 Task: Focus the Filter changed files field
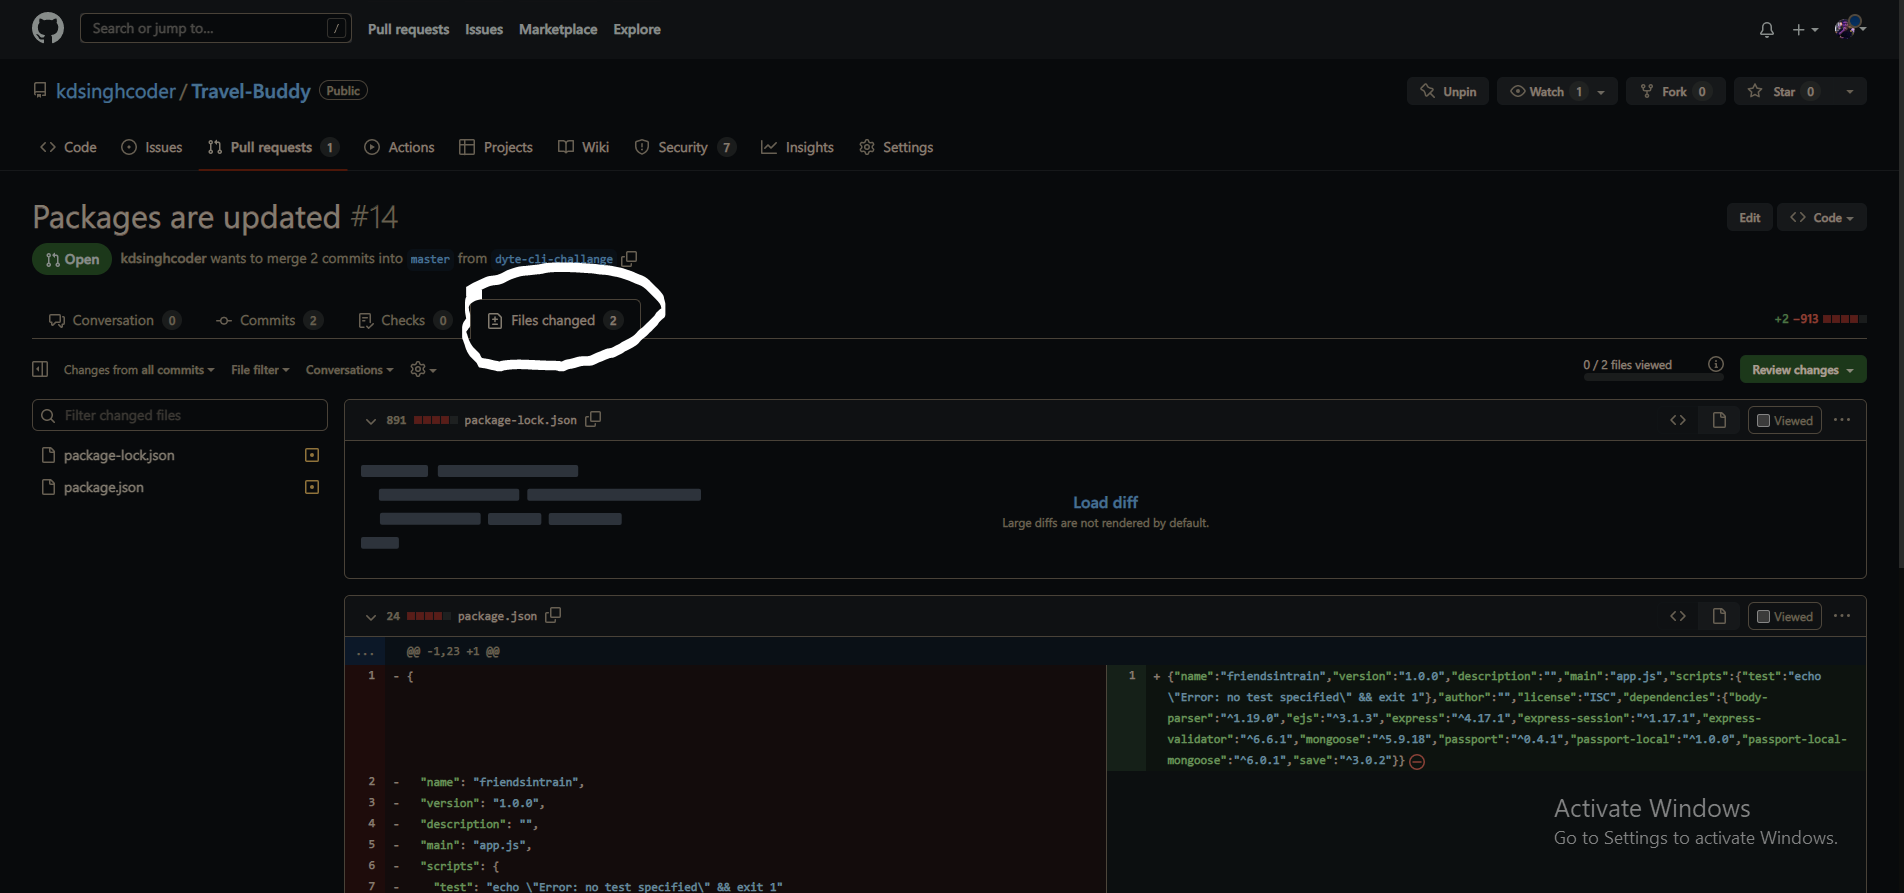click(x=180, y=415)
